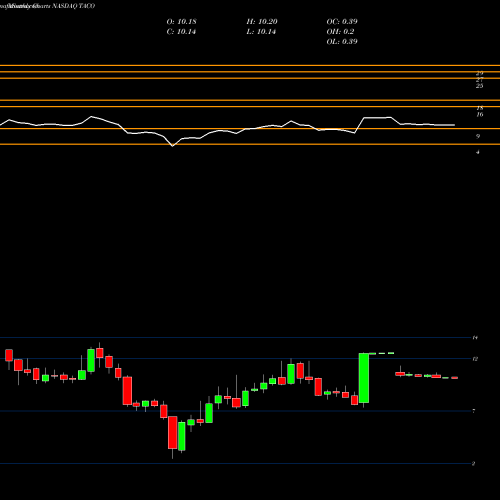Click upper indicator axis label 9
The height and width of the screenshot is (500, 500).
[478, 136]
